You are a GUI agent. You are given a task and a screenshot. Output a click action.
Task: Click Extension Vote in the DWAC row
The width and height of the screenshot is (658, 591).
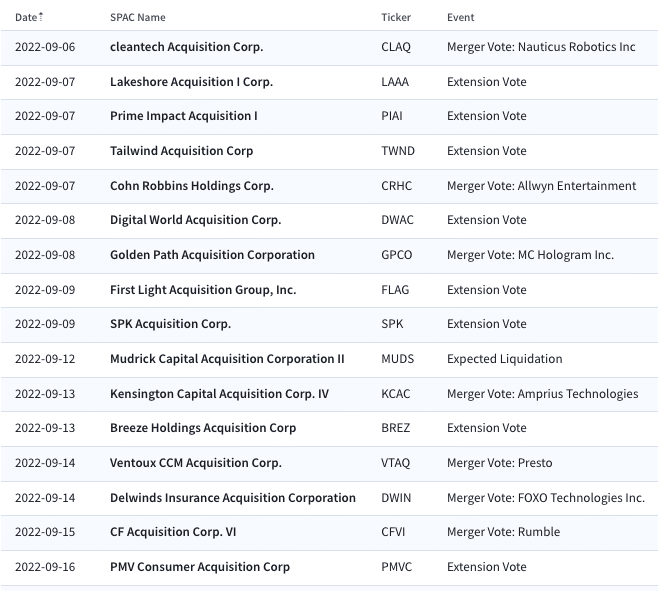click(486, 220)
